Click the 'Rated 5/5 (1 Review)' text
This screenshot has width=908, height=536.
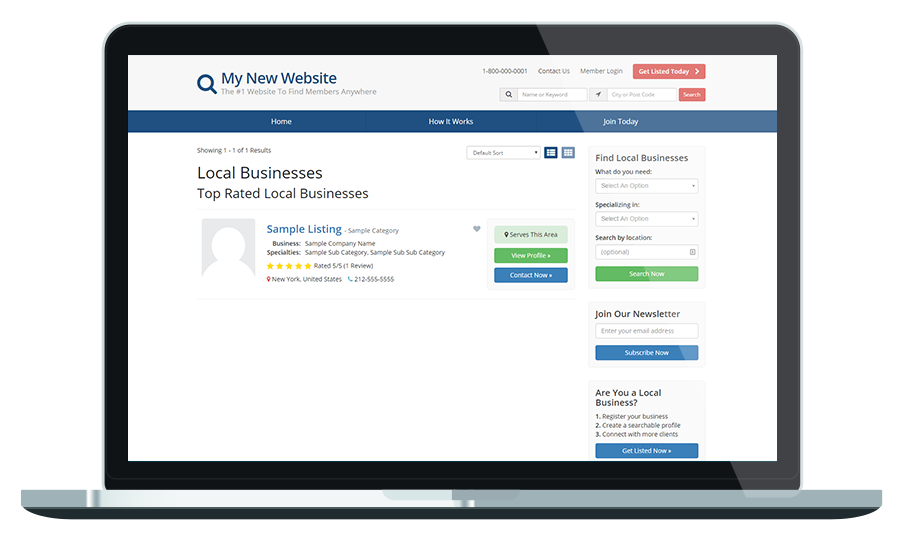pos(343,266)
